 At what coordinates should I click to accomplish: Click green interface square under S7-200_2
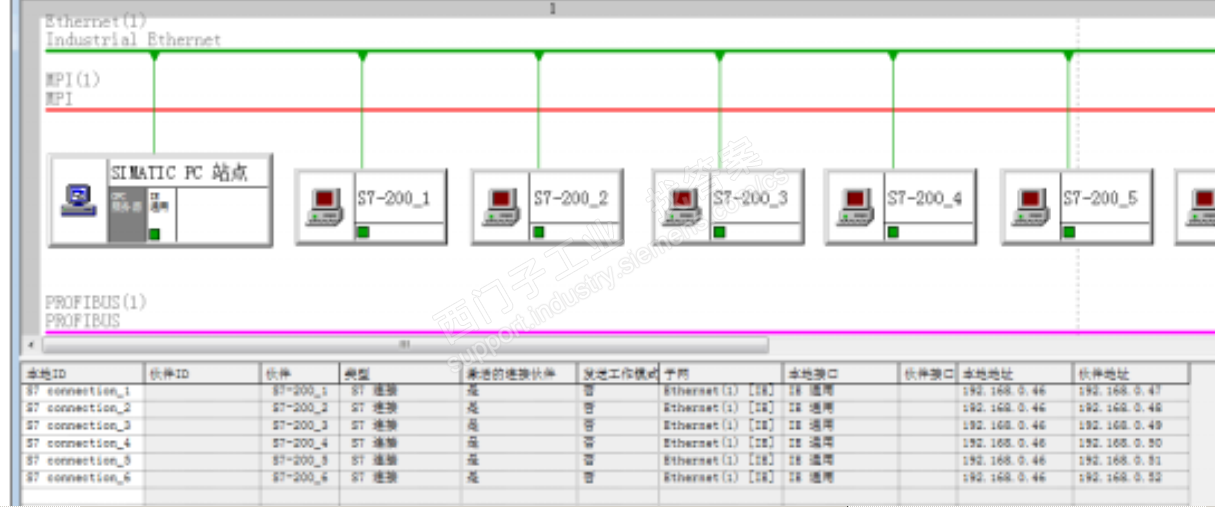click(539, 233)
